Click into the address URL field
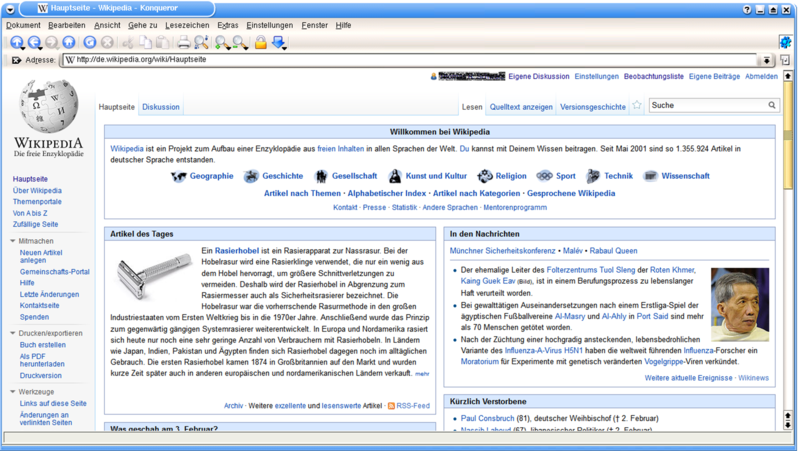Viewport: 800px width, 451px height. [x=411, y=60]
